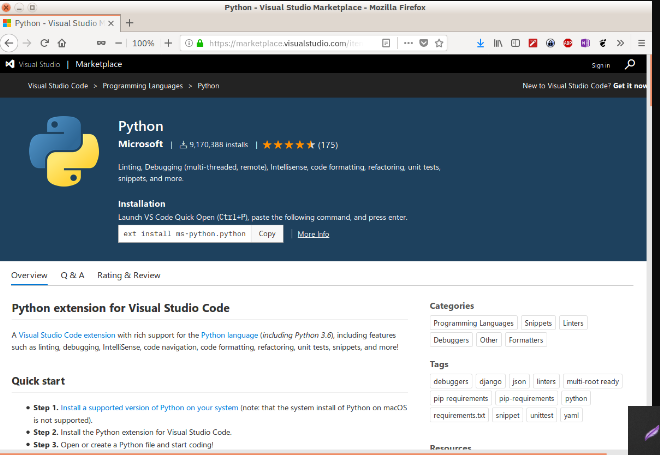Click the json tag
This screenshot has height=455, width=660.
coord(519,381)
